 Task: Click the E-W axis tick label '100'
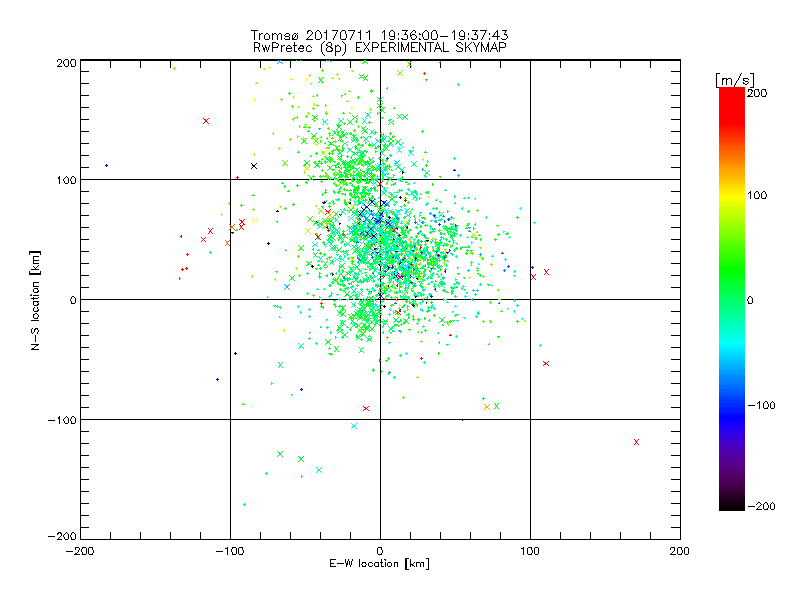(530, 551)
